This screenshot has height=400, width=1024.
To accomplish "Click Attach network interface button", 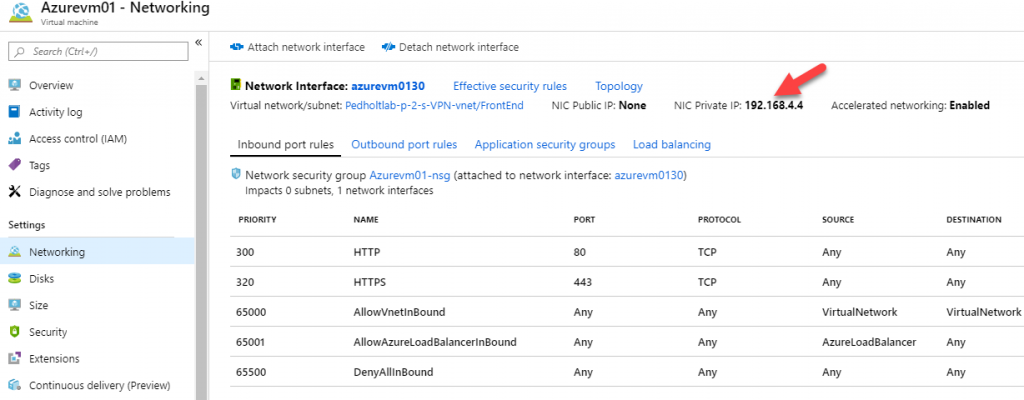I will point(298,47).
